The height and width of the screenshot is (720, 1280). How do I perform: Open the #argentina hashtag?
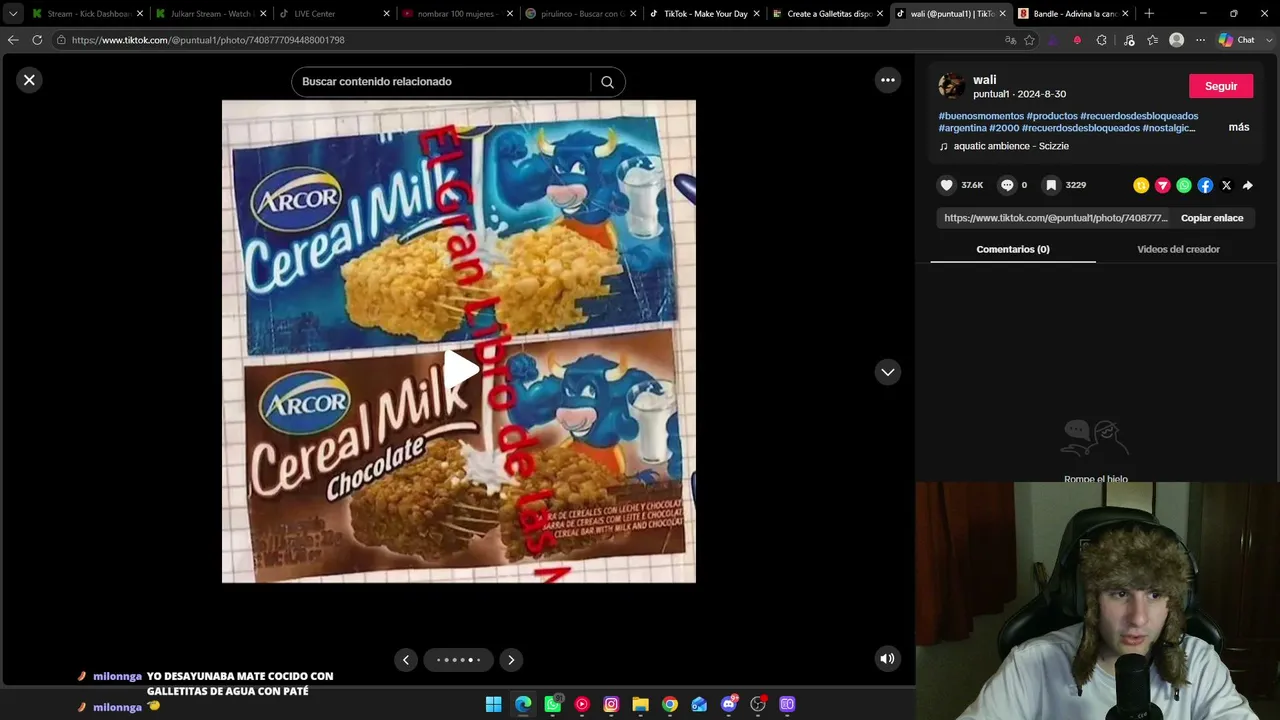tap(962, 128)
